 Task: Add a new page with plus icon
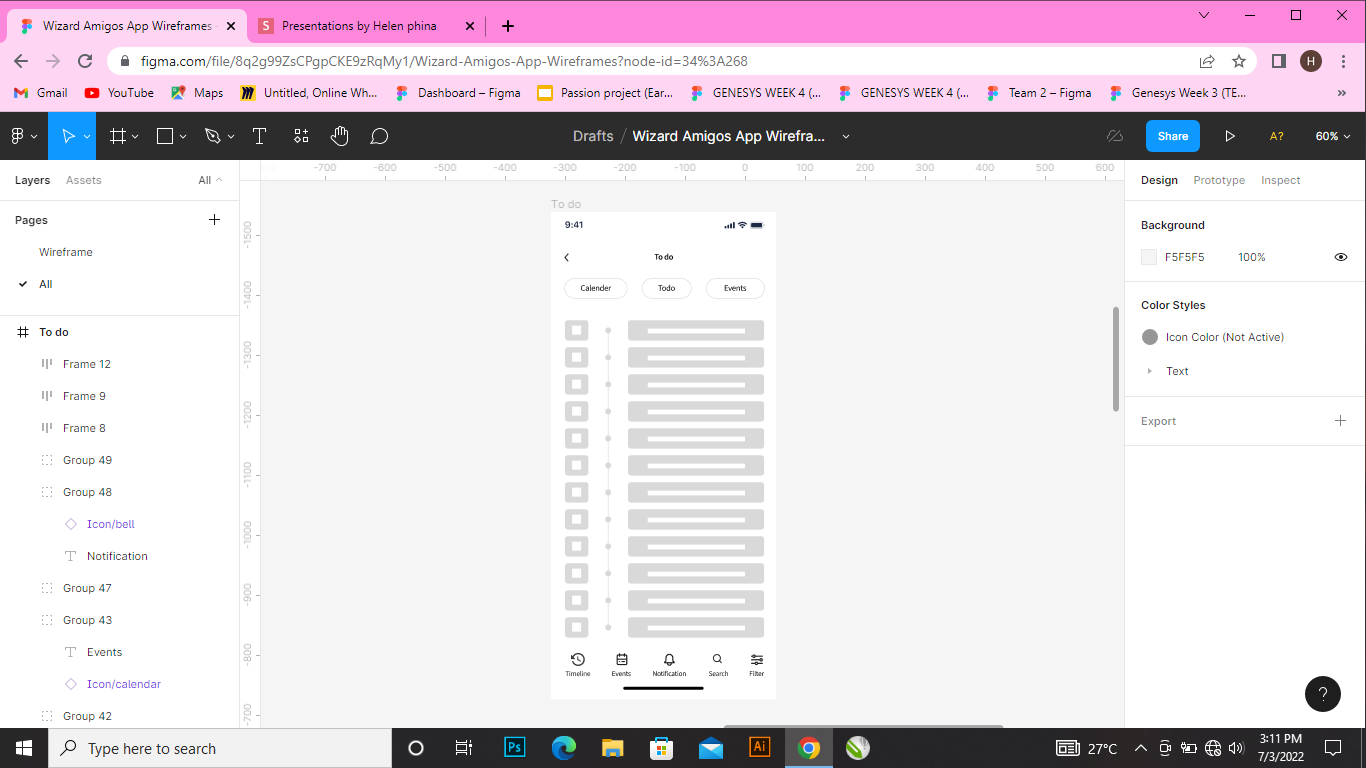[214, 220]
